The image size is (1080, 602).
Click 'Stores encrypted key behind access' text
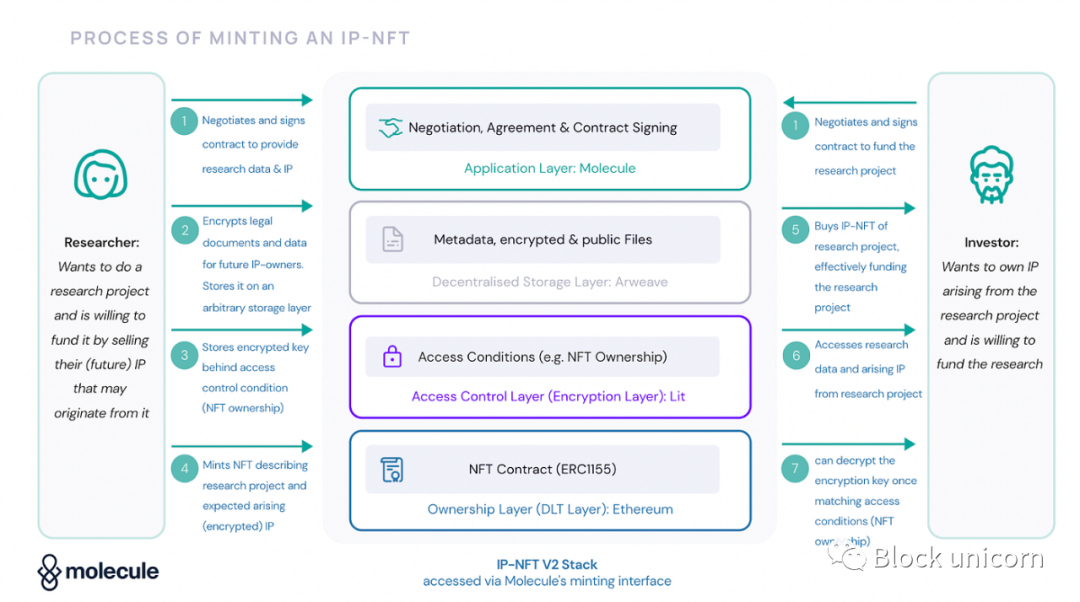[x=256, y=357]
